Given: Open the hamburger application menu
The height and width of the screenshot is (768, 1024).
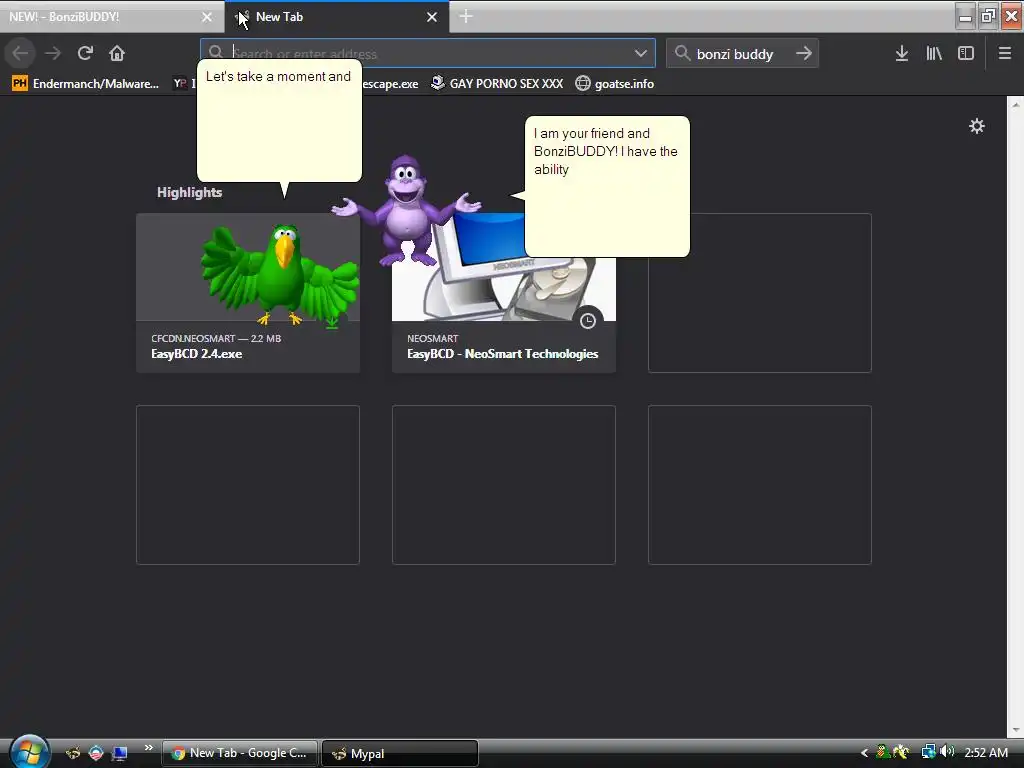Looking at the screenshot, I should [x=1005, y=53].
